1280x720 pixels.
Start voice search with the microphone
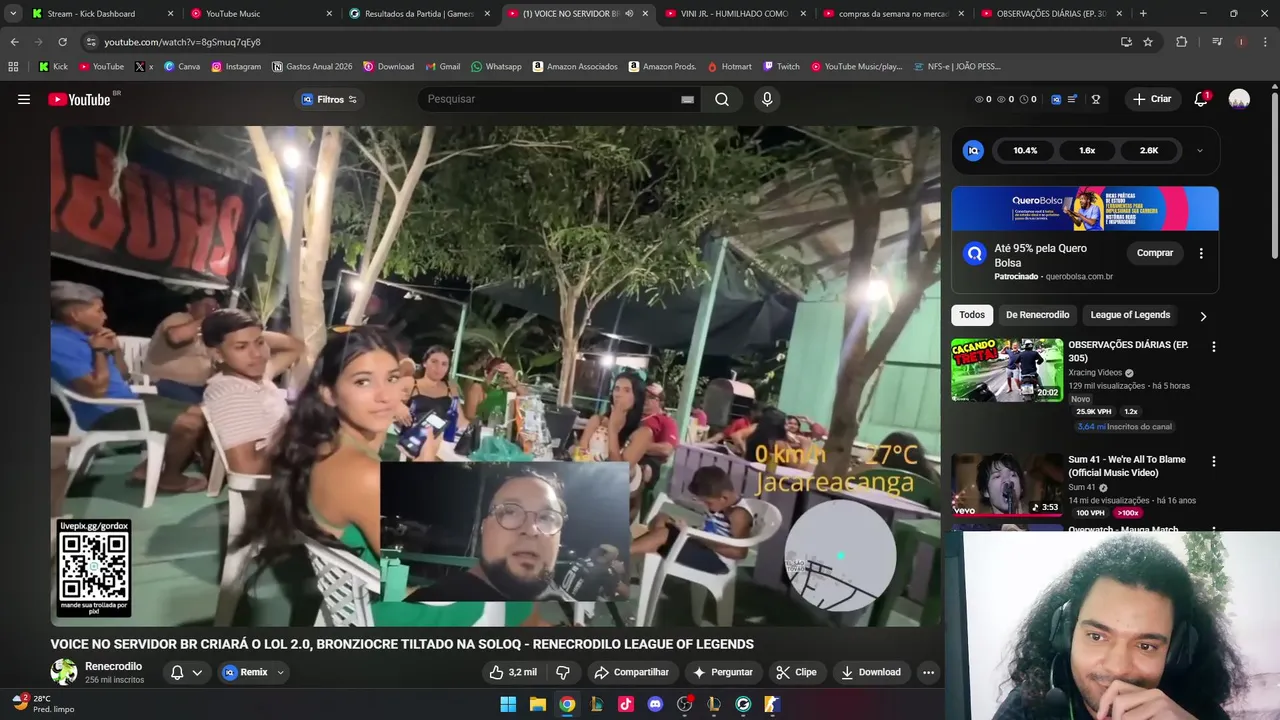pos(767,99)
